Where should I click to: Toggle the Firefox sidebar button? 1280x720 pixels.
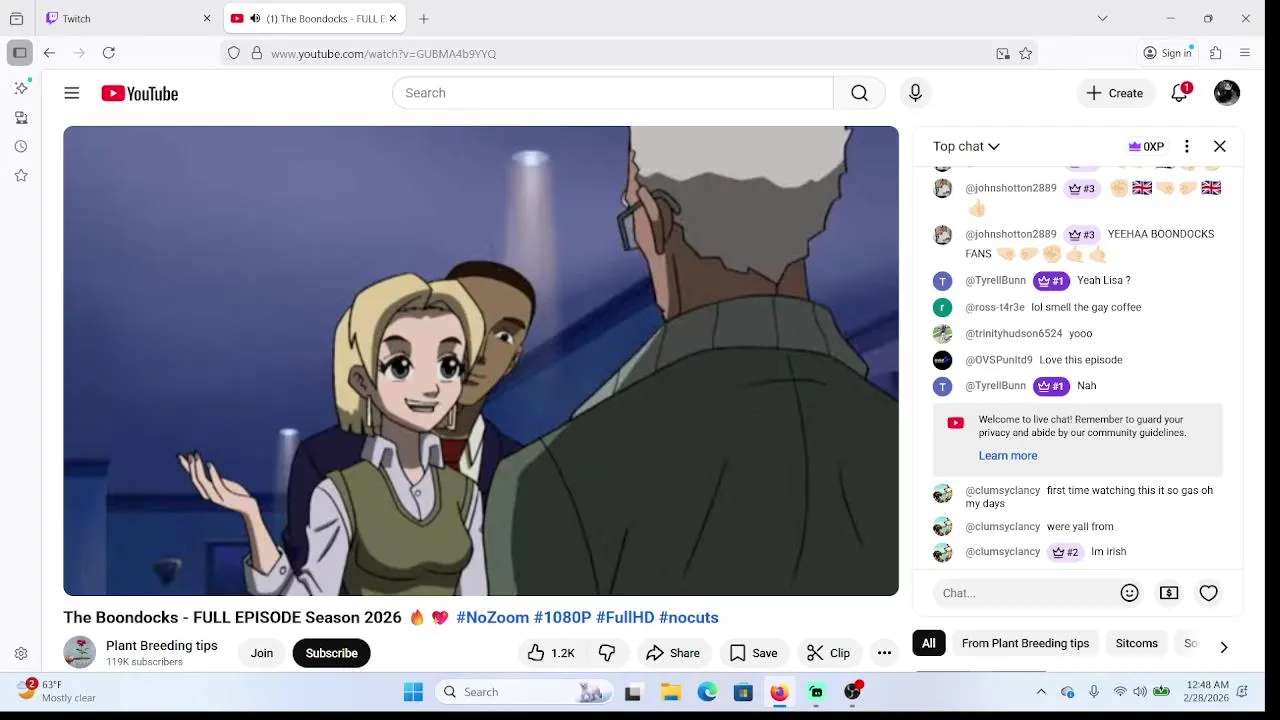[x=19, y=53]
